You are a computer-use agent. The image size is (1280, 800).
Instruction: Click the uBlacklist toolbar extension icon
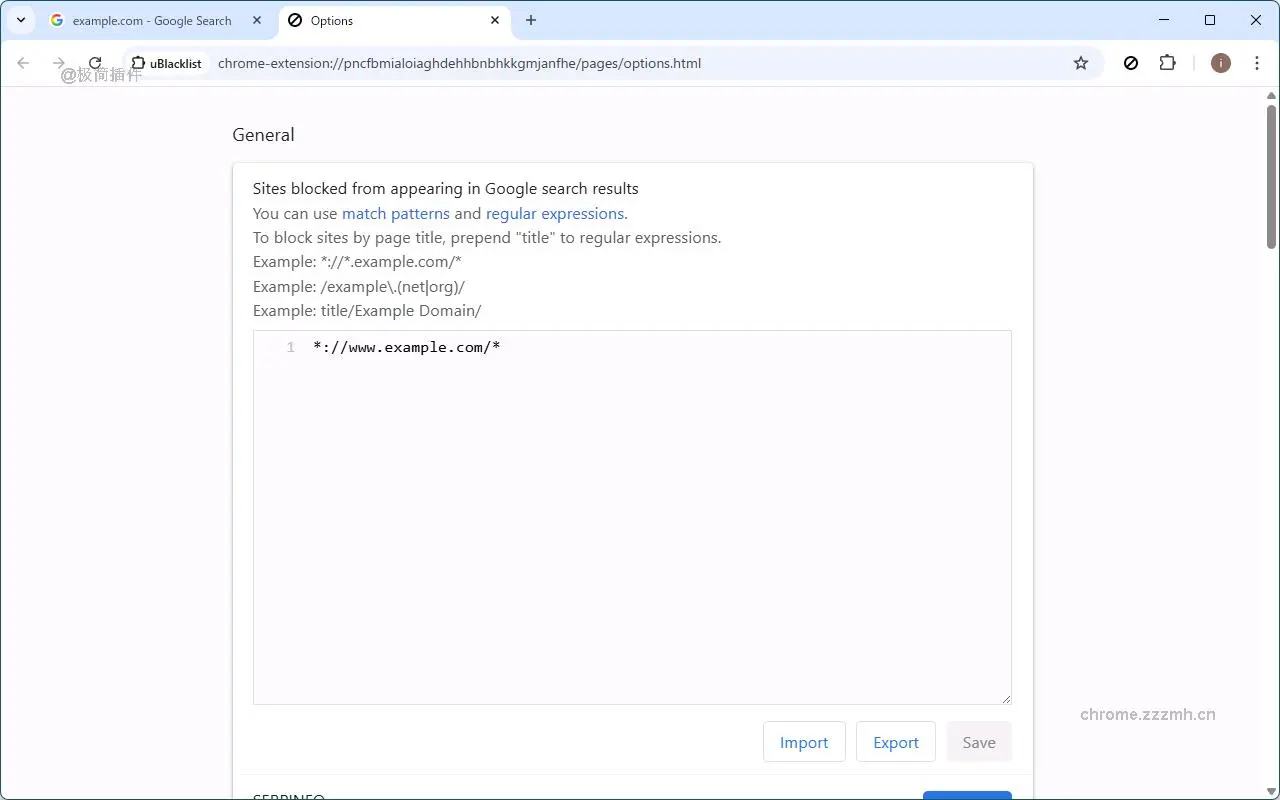click(x=1131, y=63)
